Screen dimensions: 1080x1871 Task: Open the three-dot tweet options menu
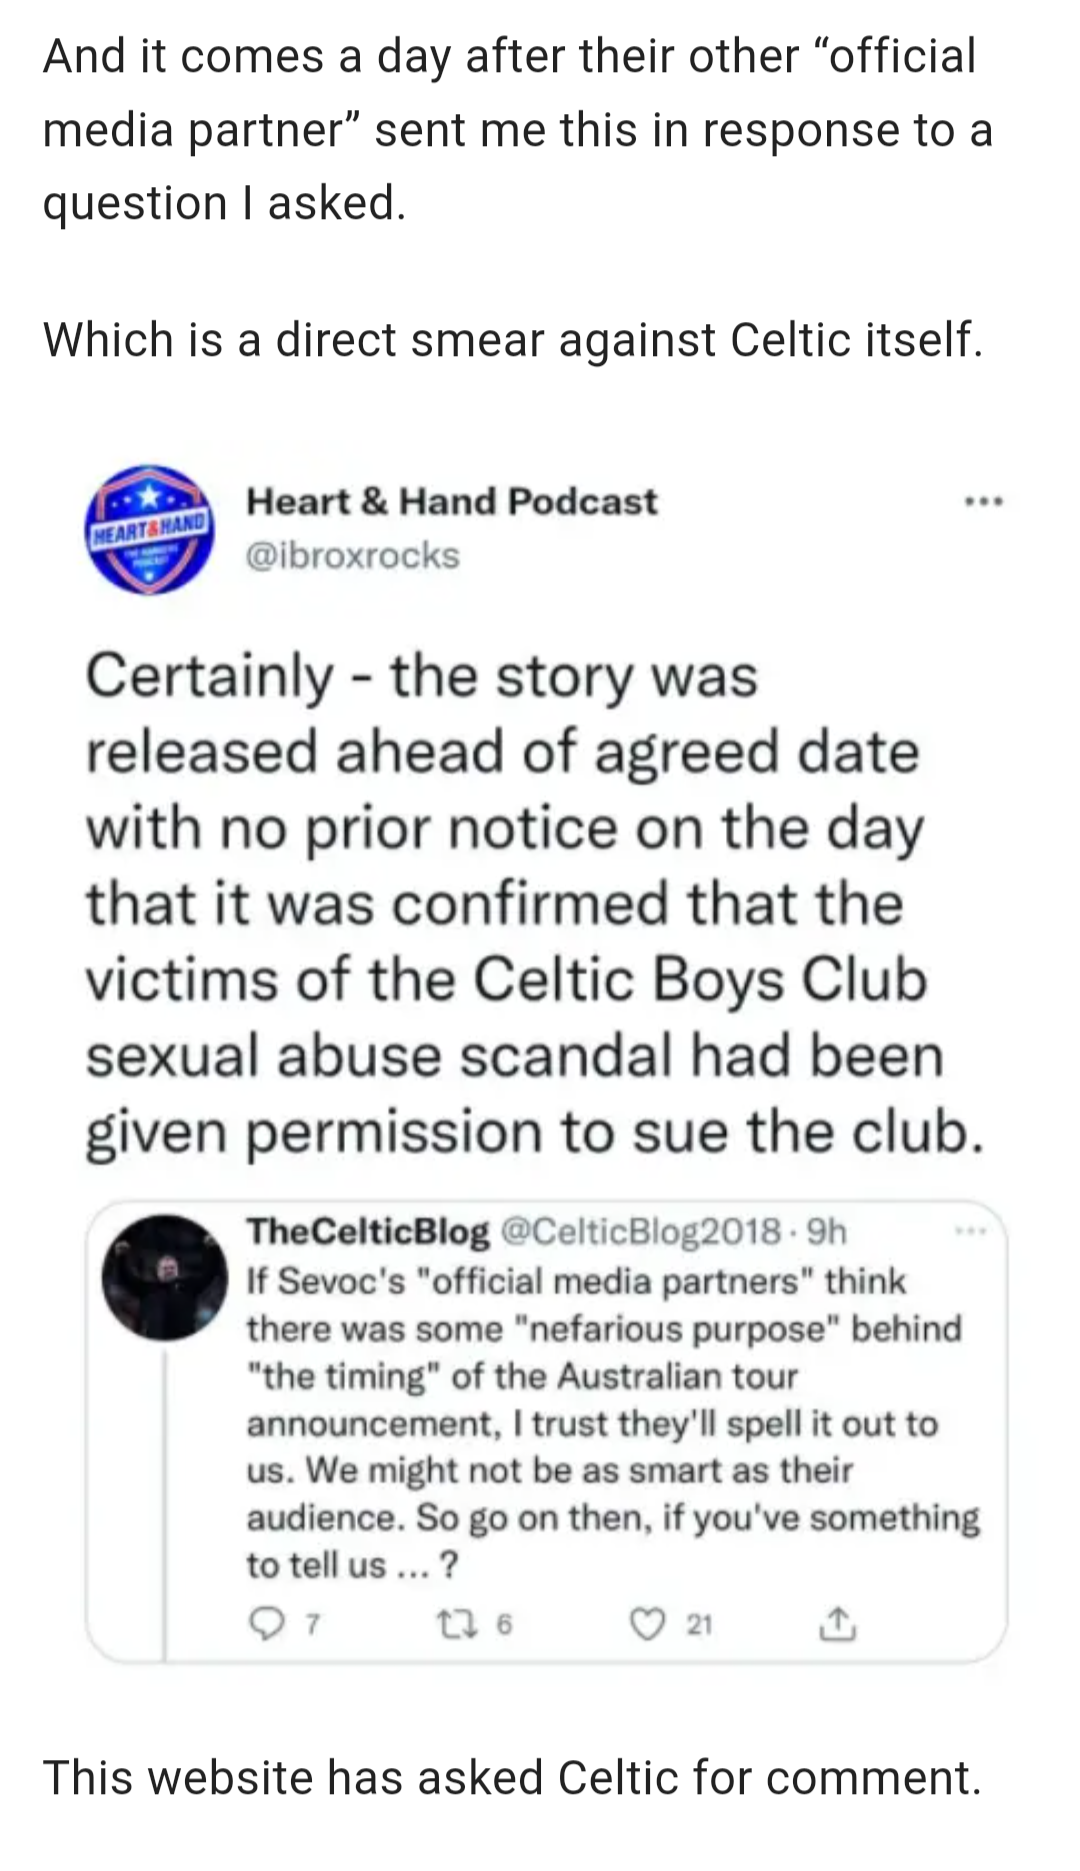click(x=983, y=501)
